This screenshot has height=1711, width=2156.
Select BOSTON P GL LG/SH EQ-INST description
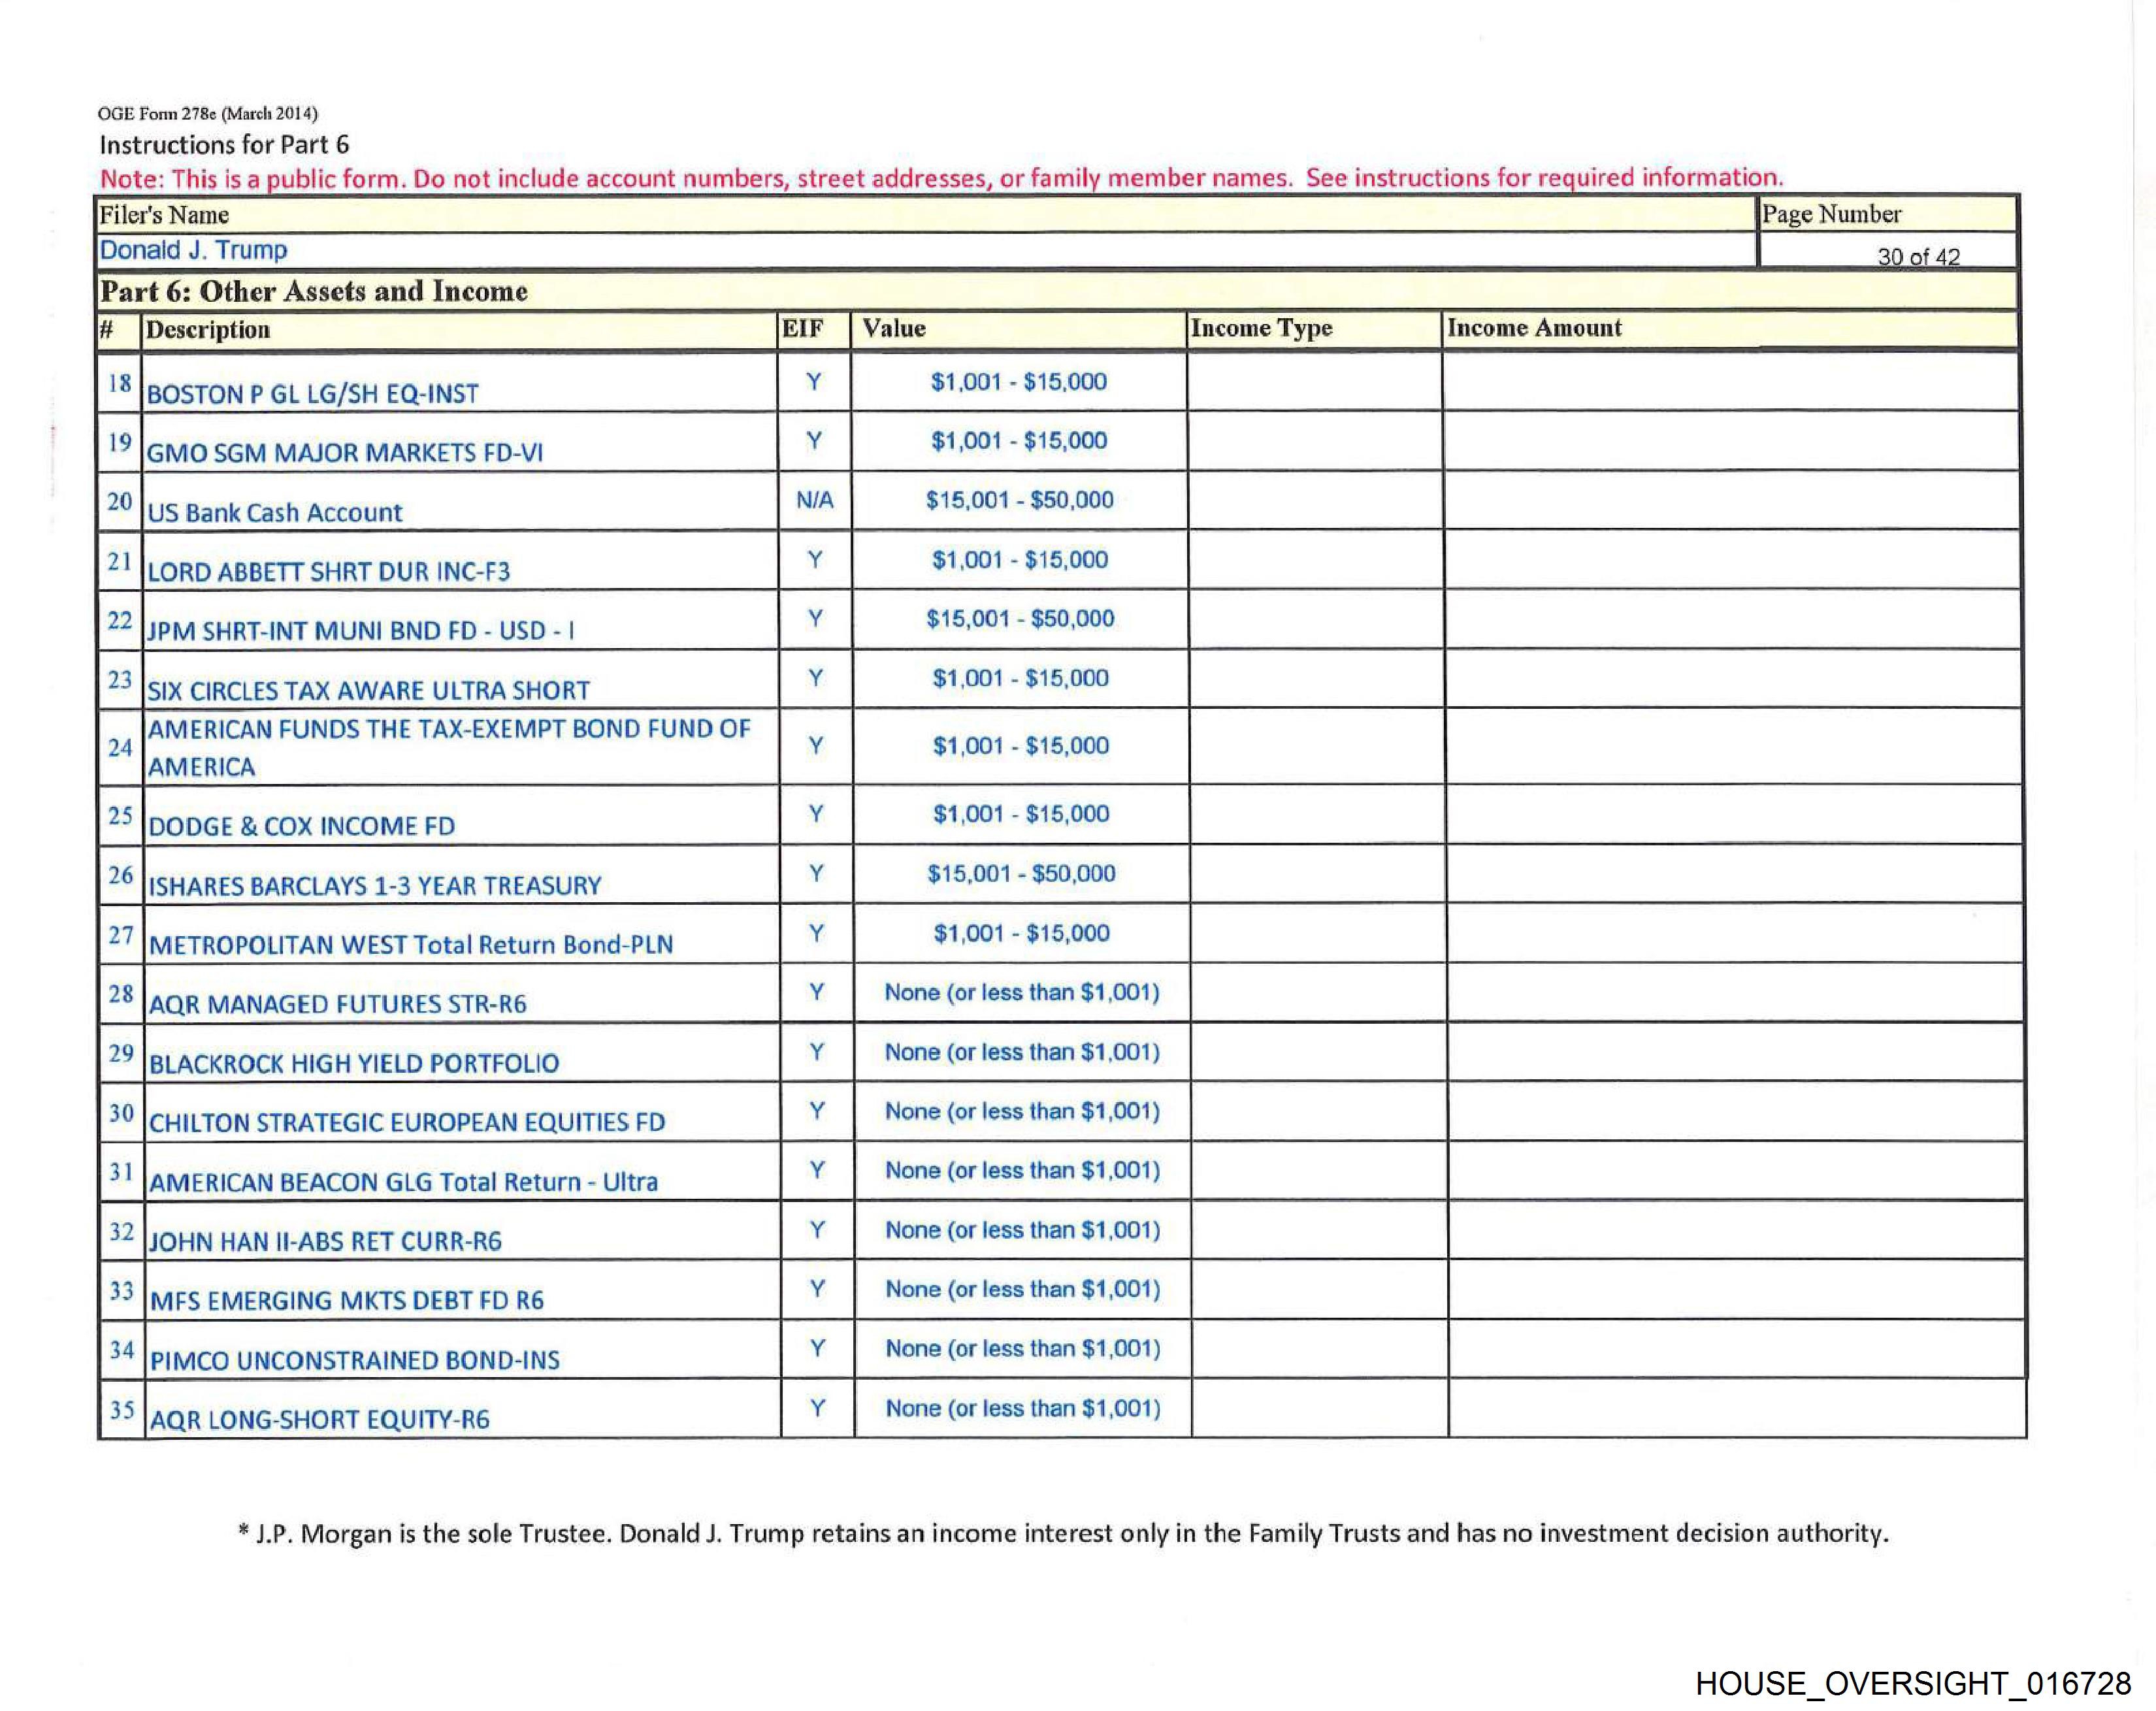click(312, 393)
